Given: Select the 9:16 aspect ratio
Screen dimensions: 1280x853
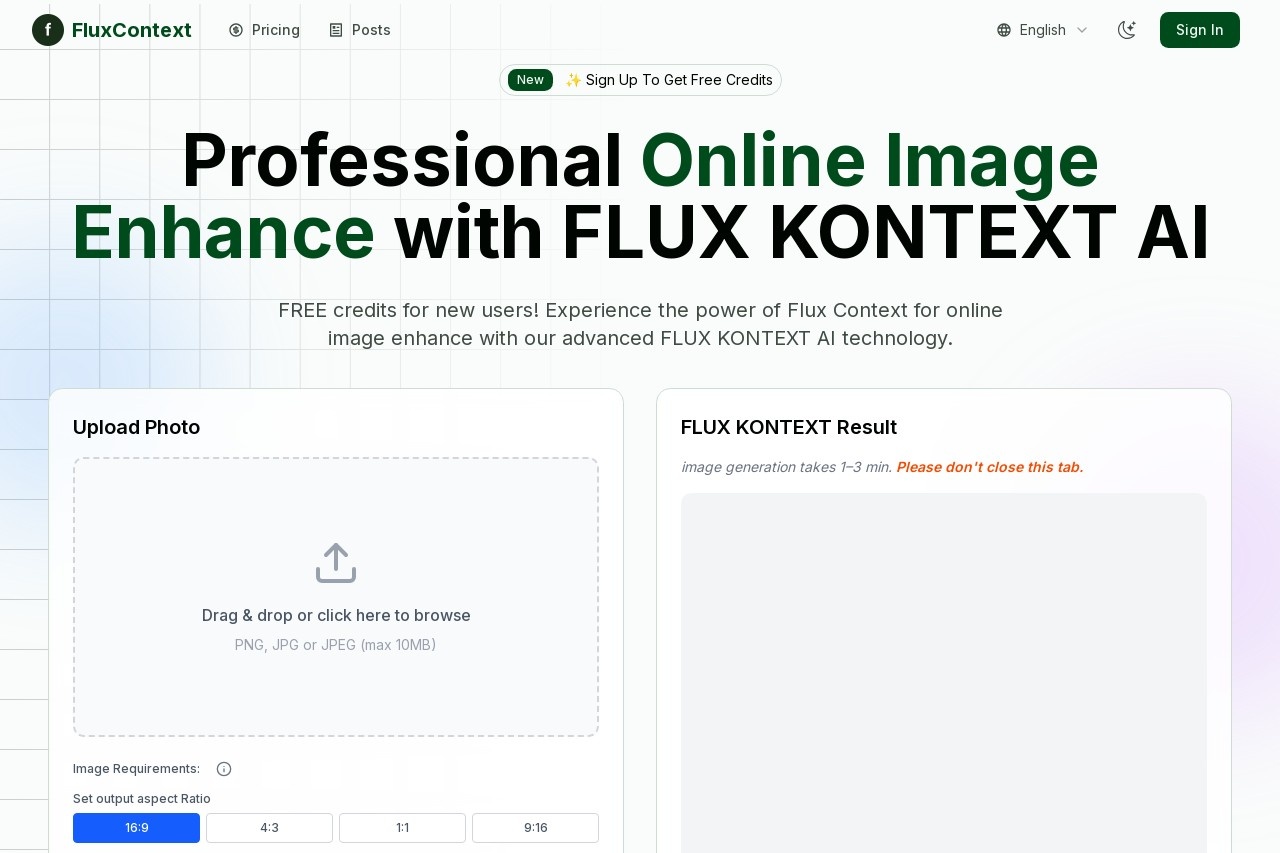Looking at the screenshot, I should click(x=535, y=828).
